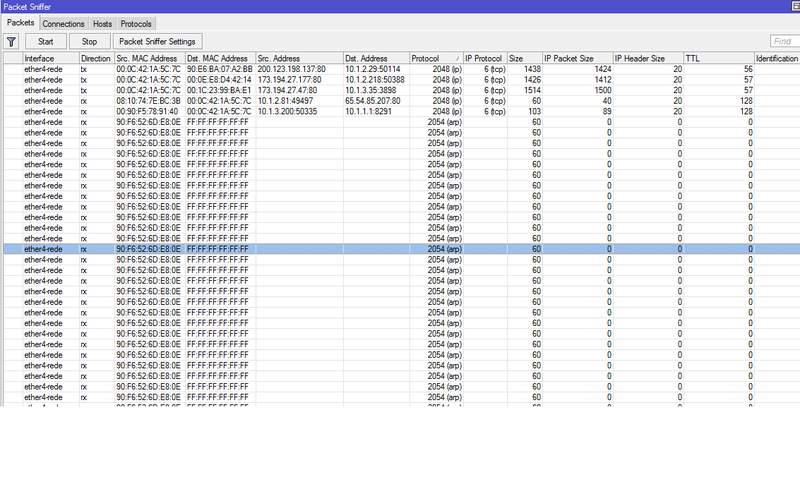
Task: Open the Protocols tab
Action: 136,24
